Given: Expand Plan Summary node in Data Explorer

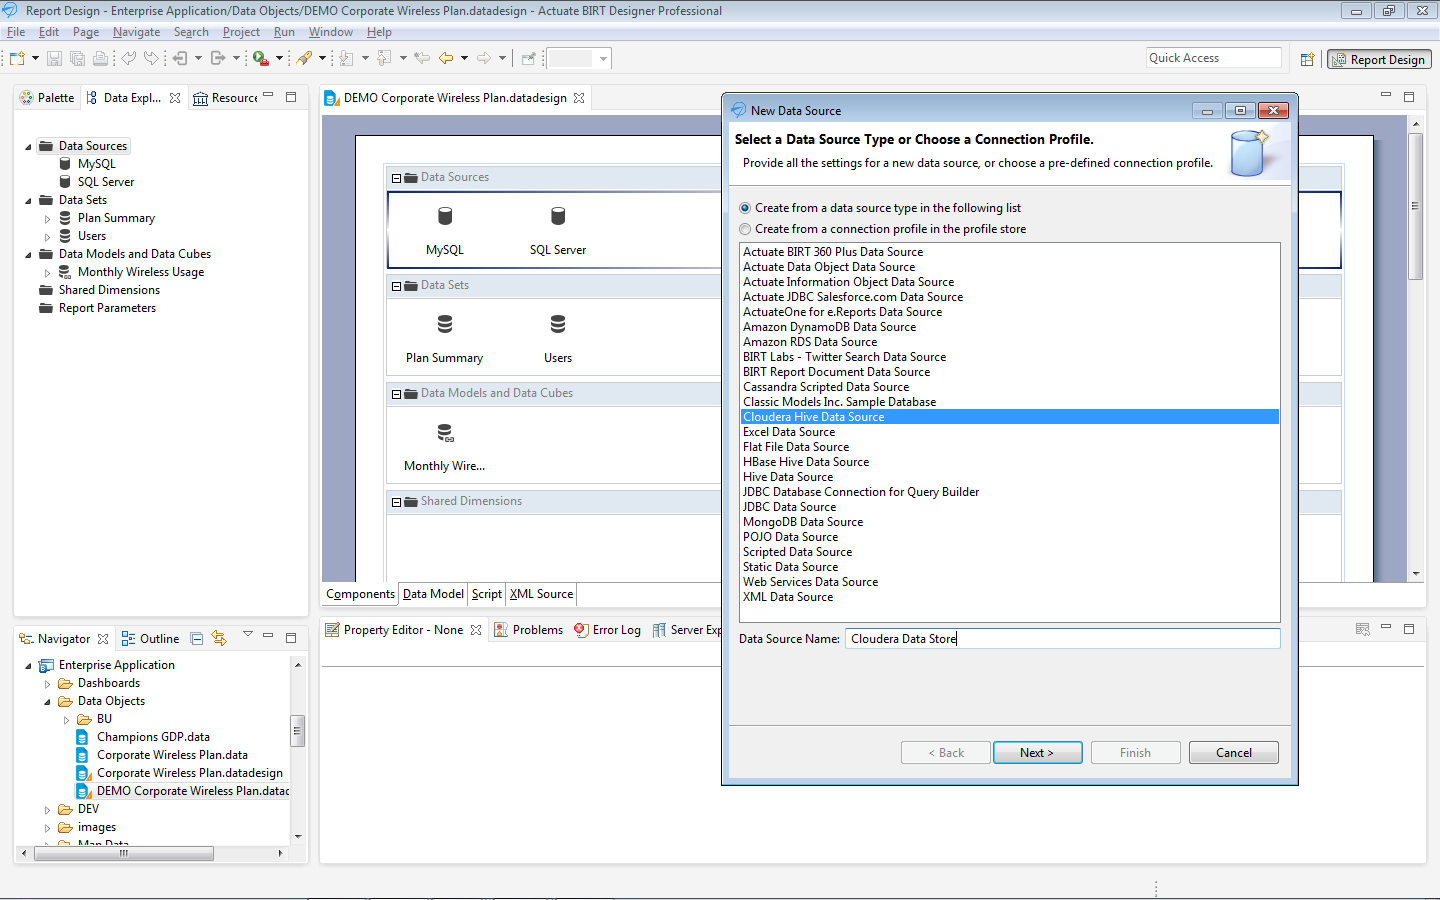Looking at the screenshot, I should (47, 219).
